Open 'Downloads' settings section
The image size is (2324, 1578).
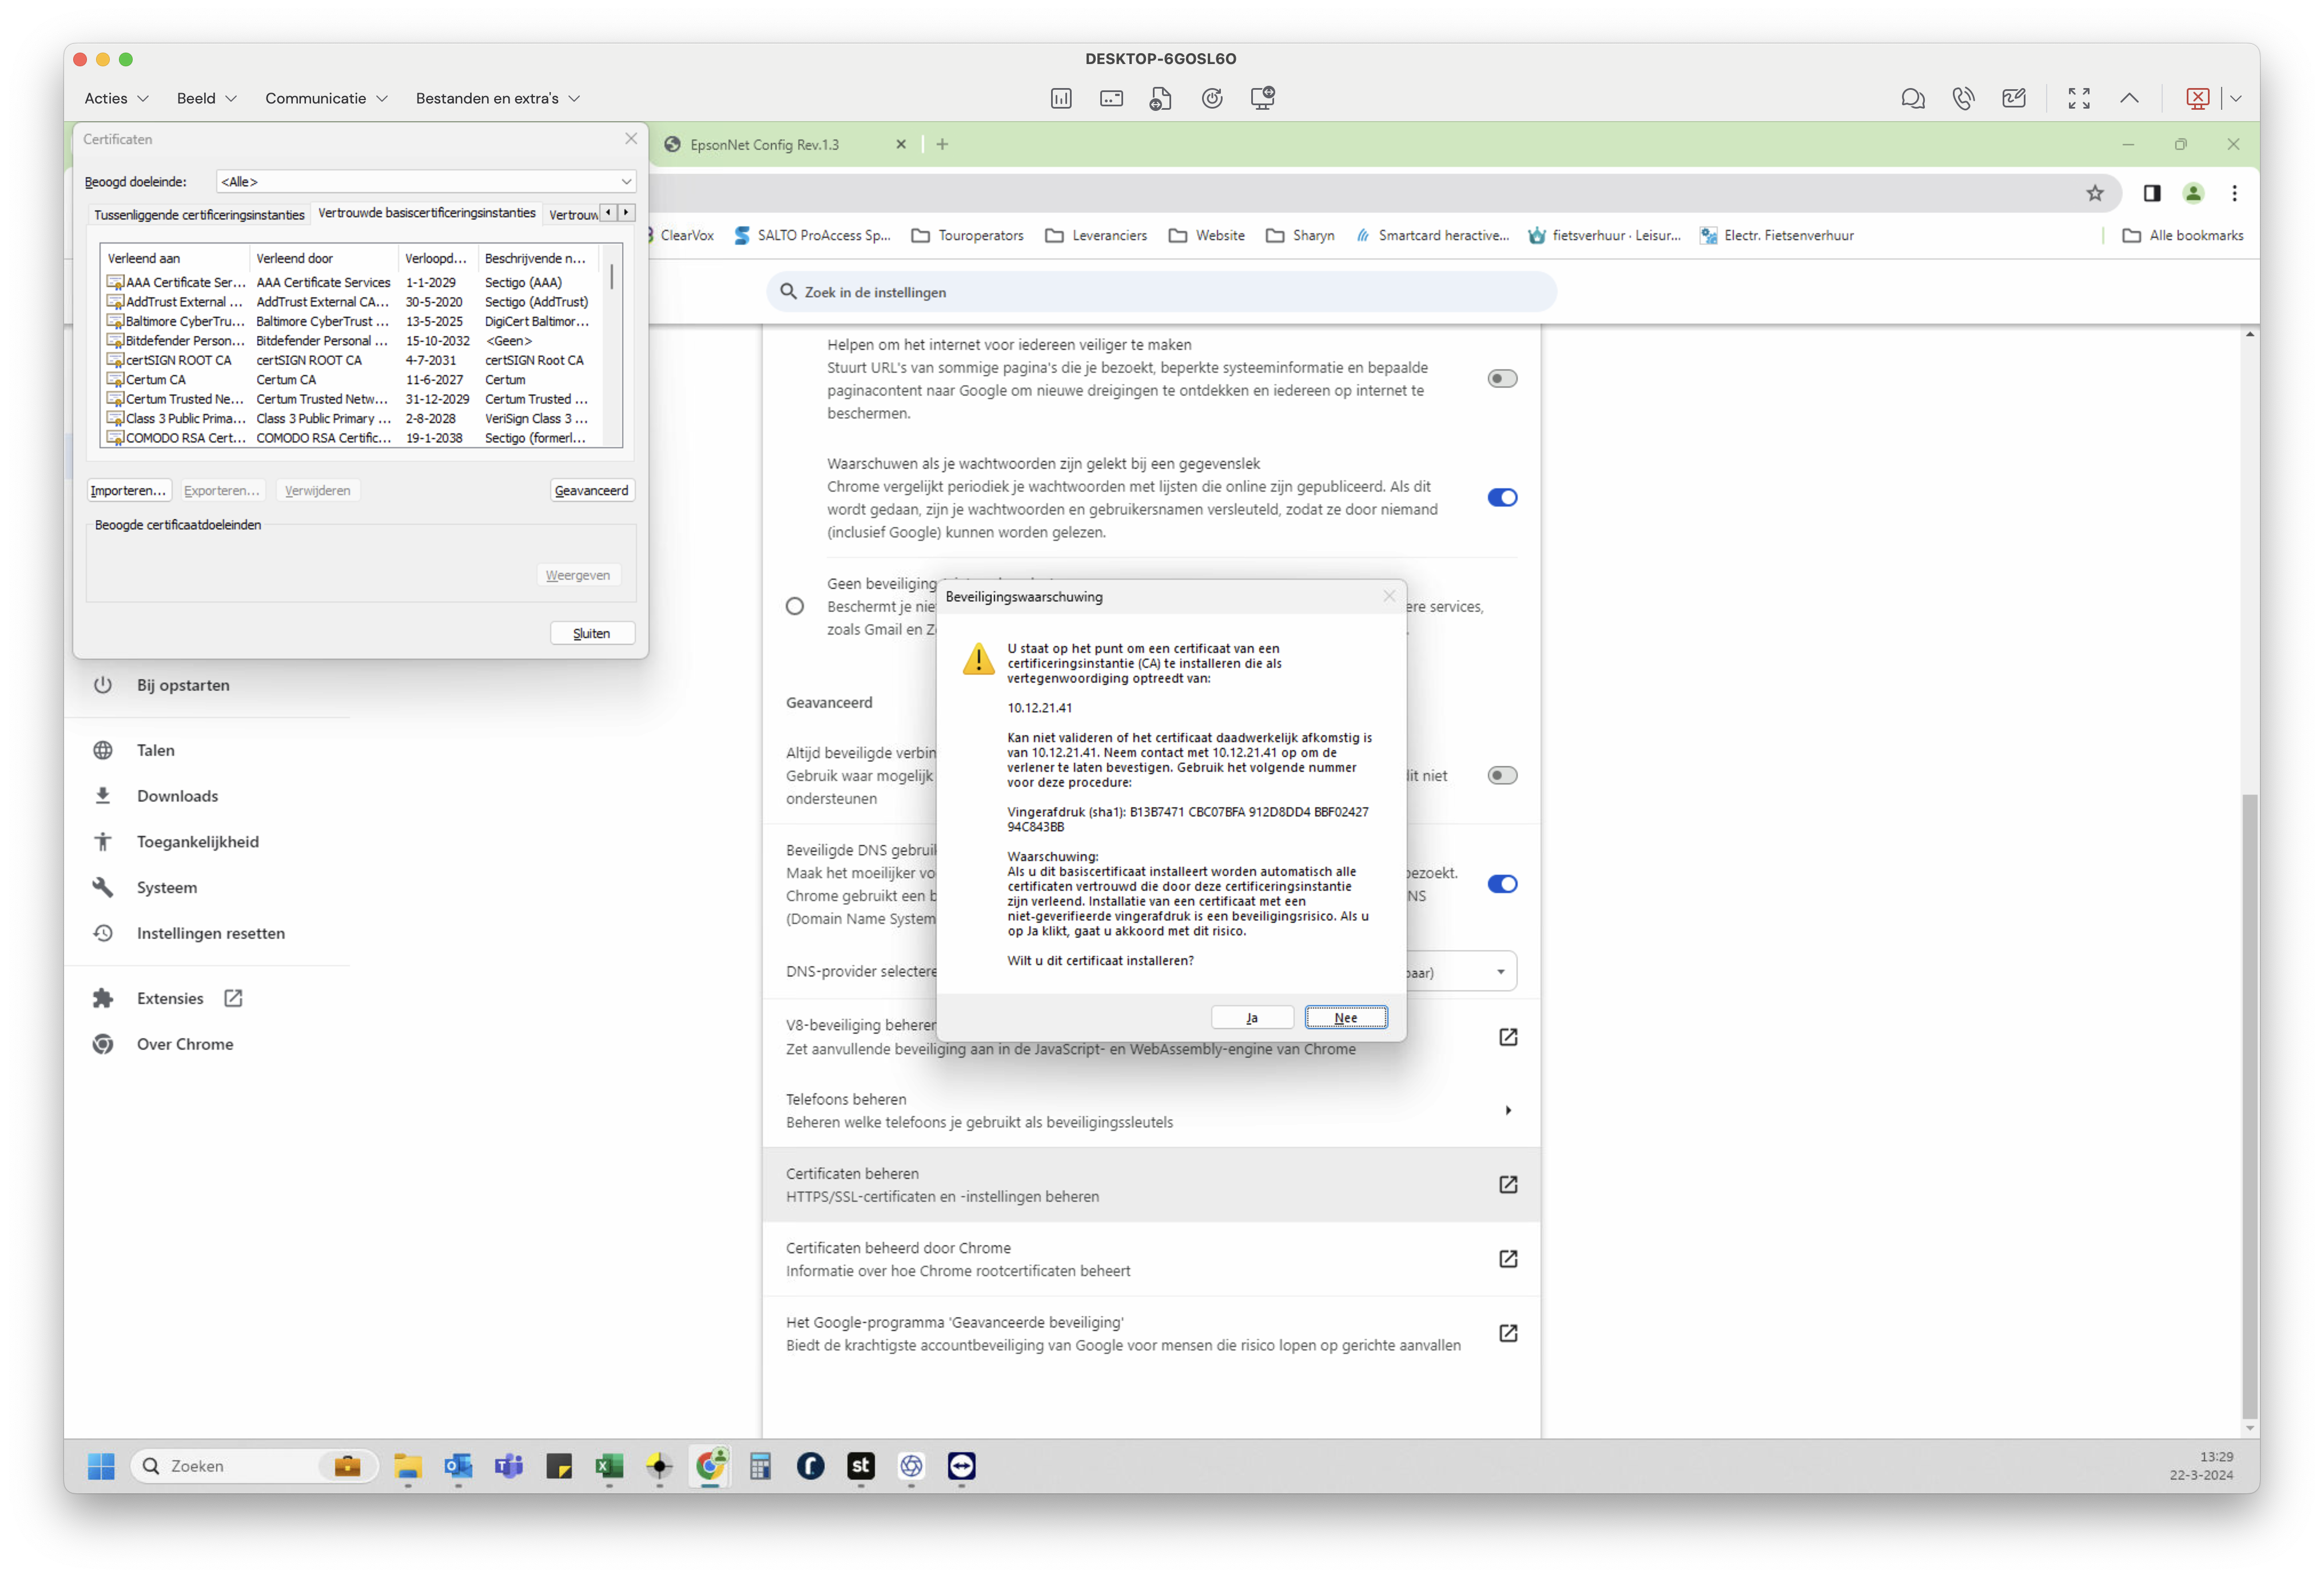[177, 796]
